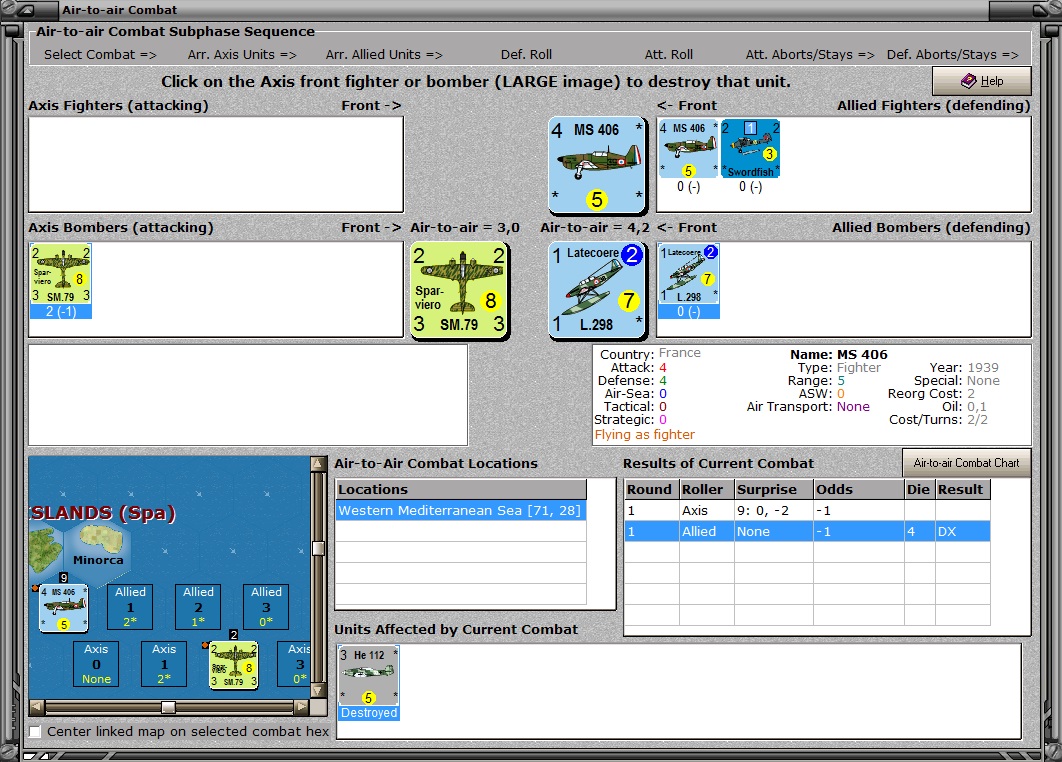Click the Att. Aborts/Stays subphase label

pos(810,55)
